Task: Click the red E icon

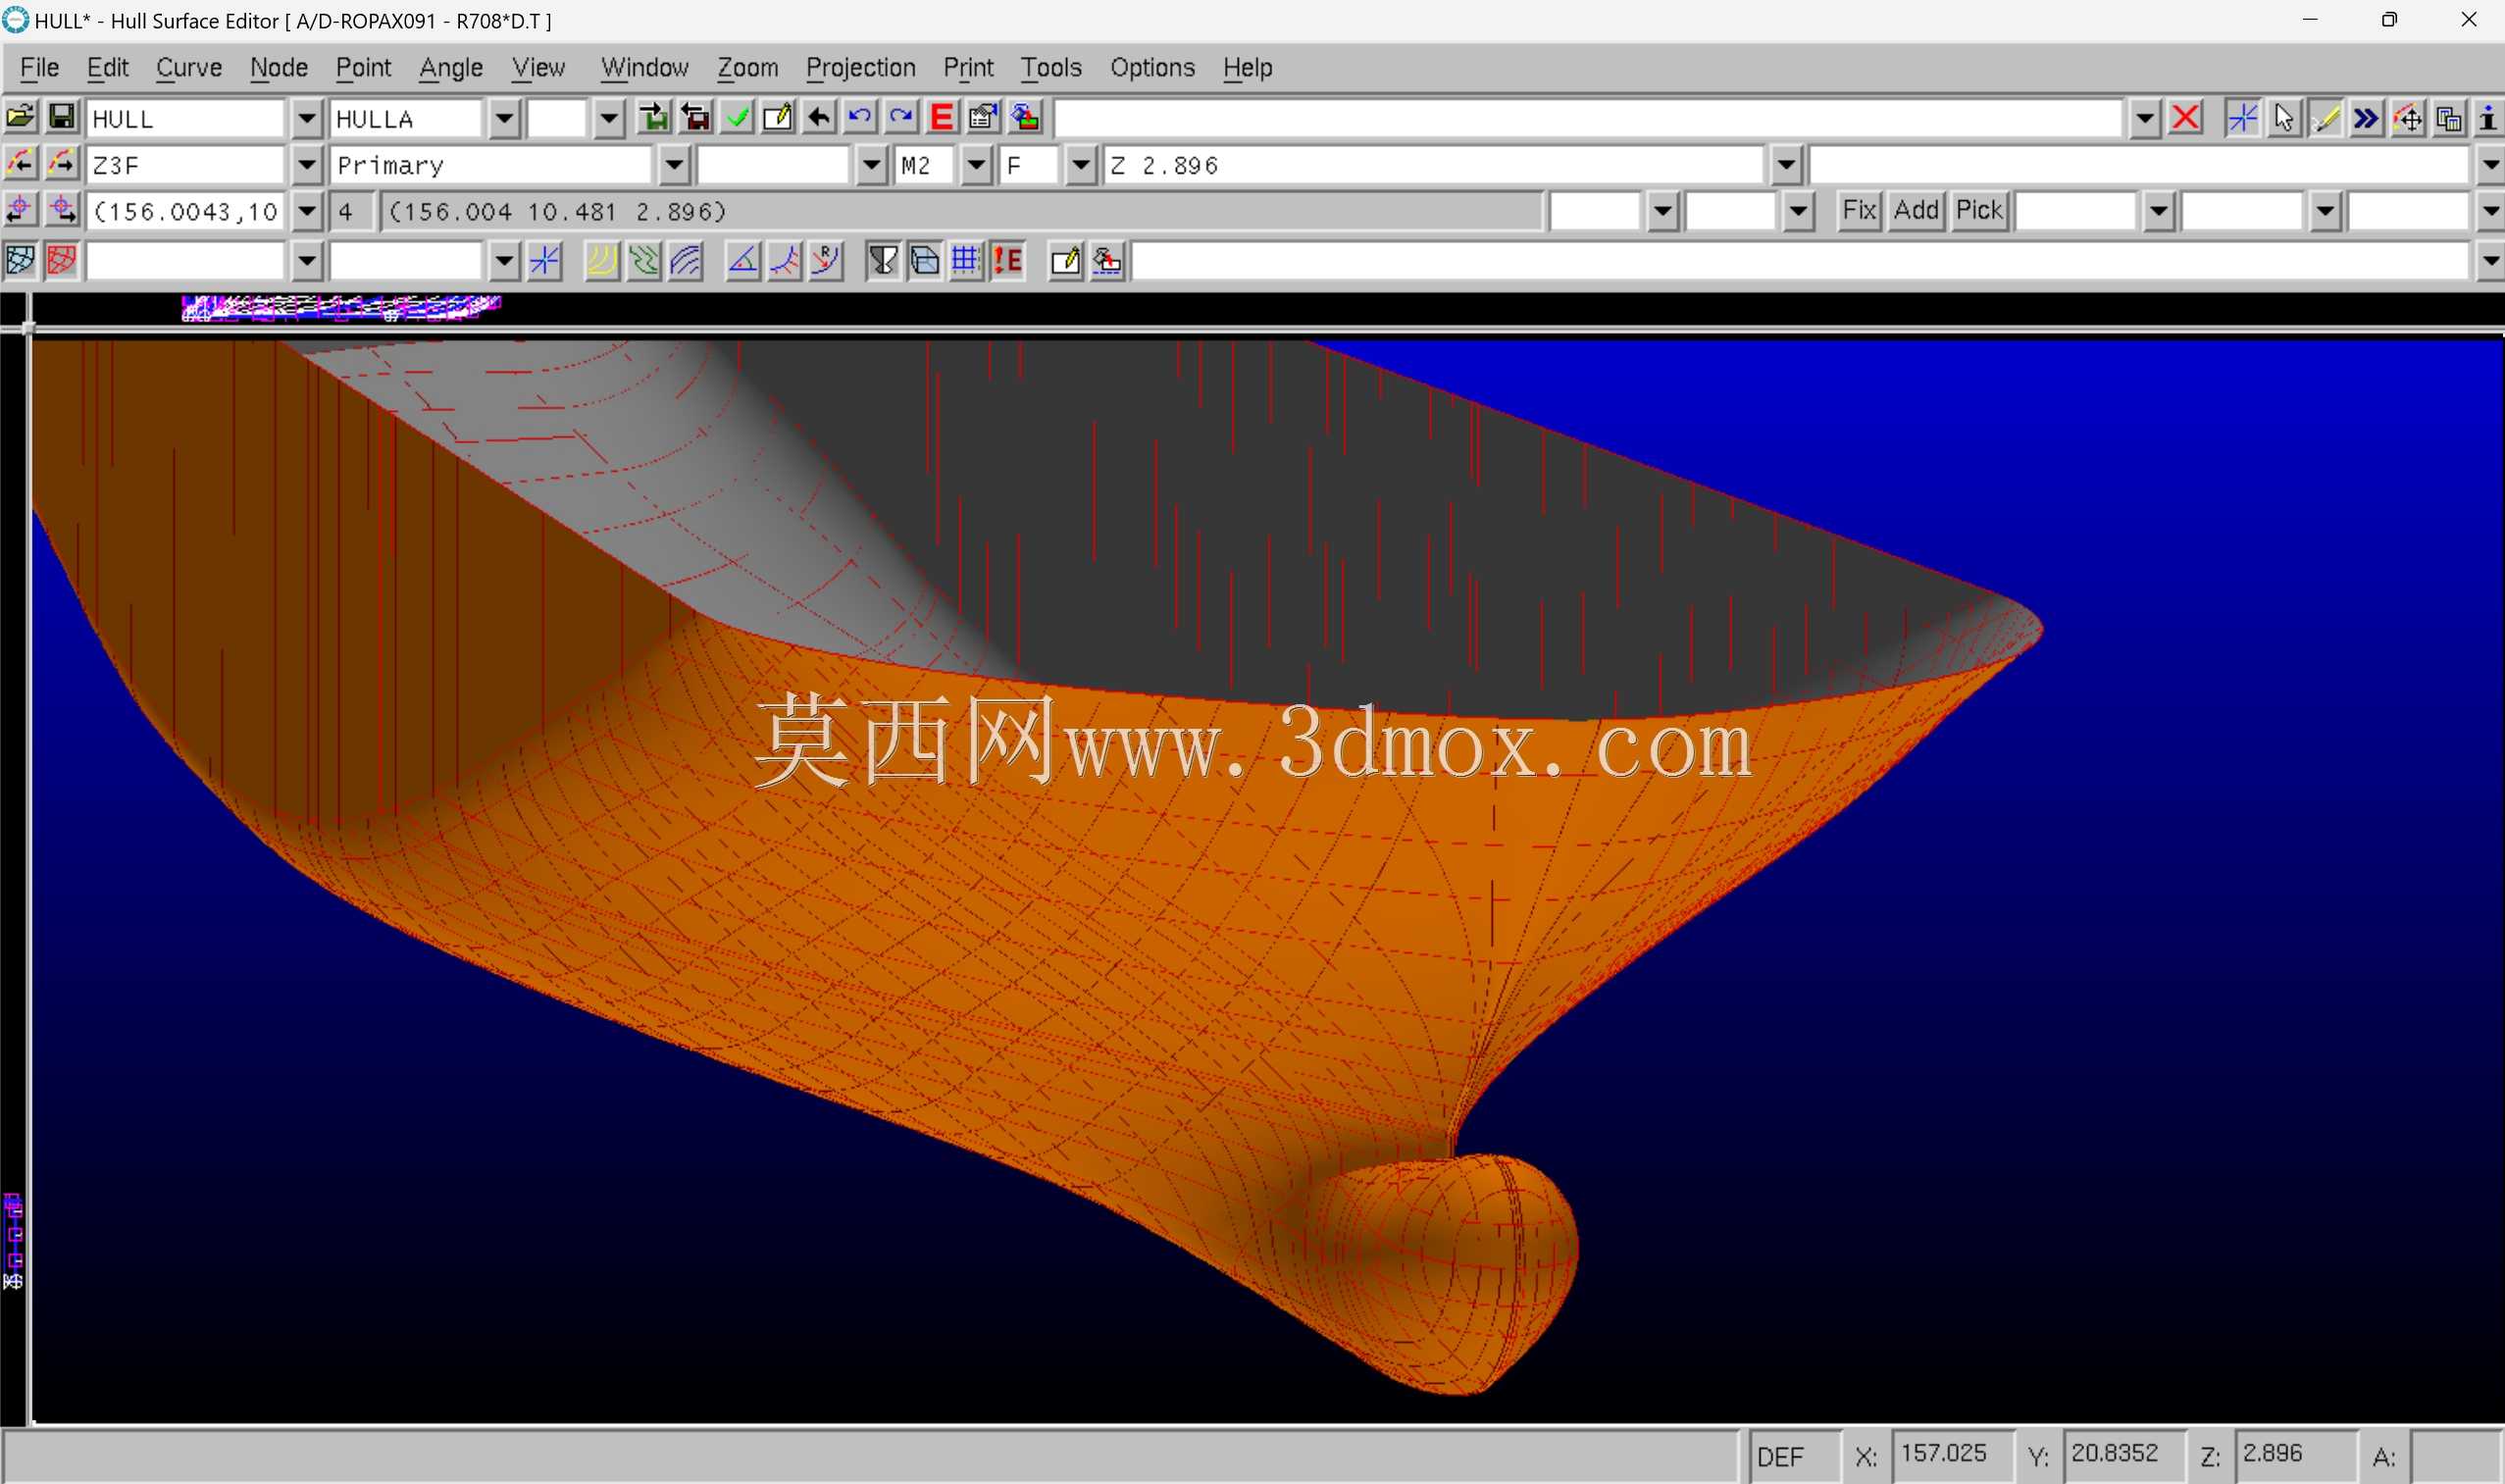Action: [x=942, y=118]
